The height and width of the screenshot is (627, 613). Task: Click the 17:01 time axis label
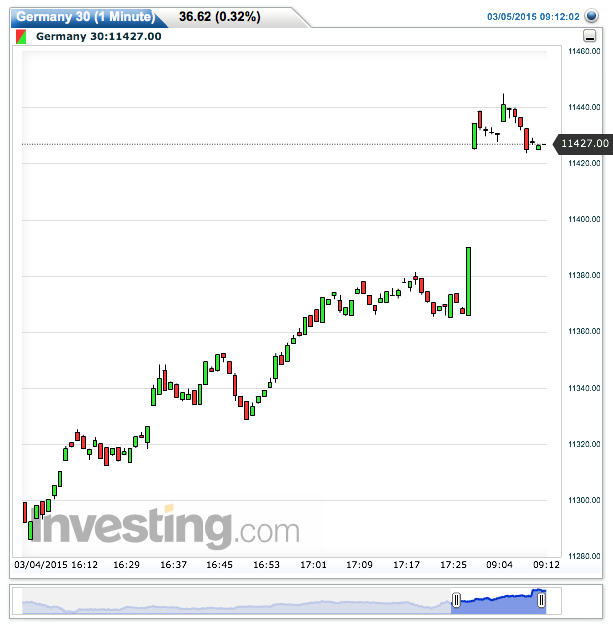point(313,565)
